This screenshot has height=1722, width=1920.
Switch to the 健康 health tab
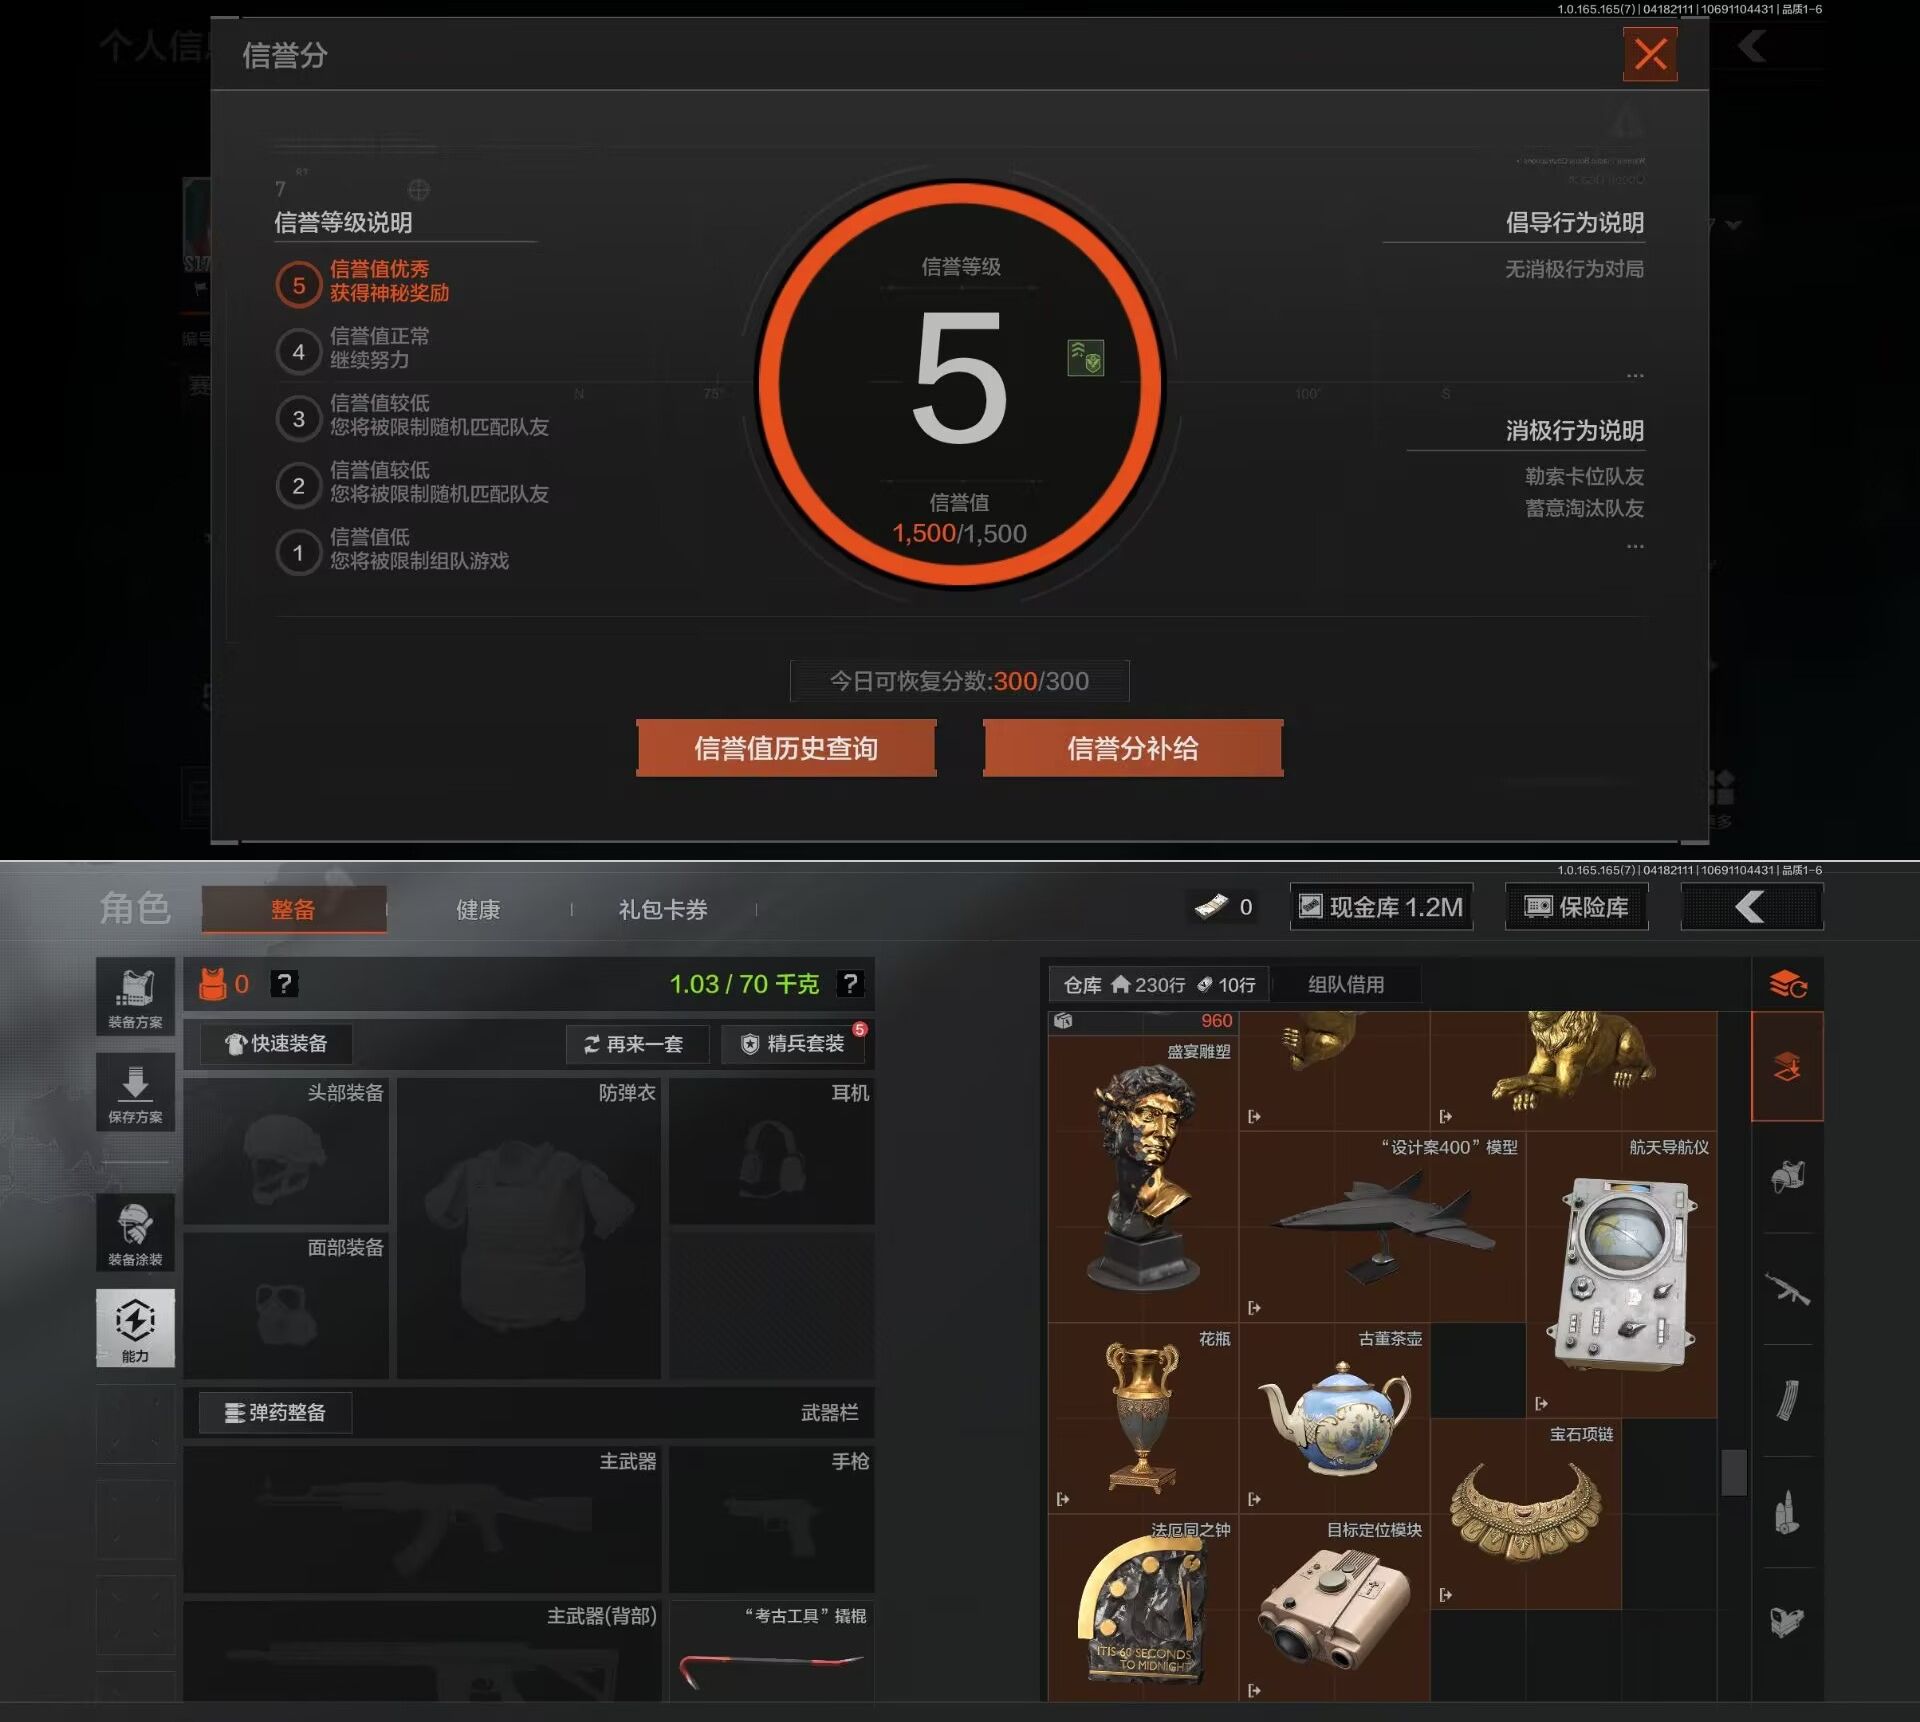pos(478,909)
